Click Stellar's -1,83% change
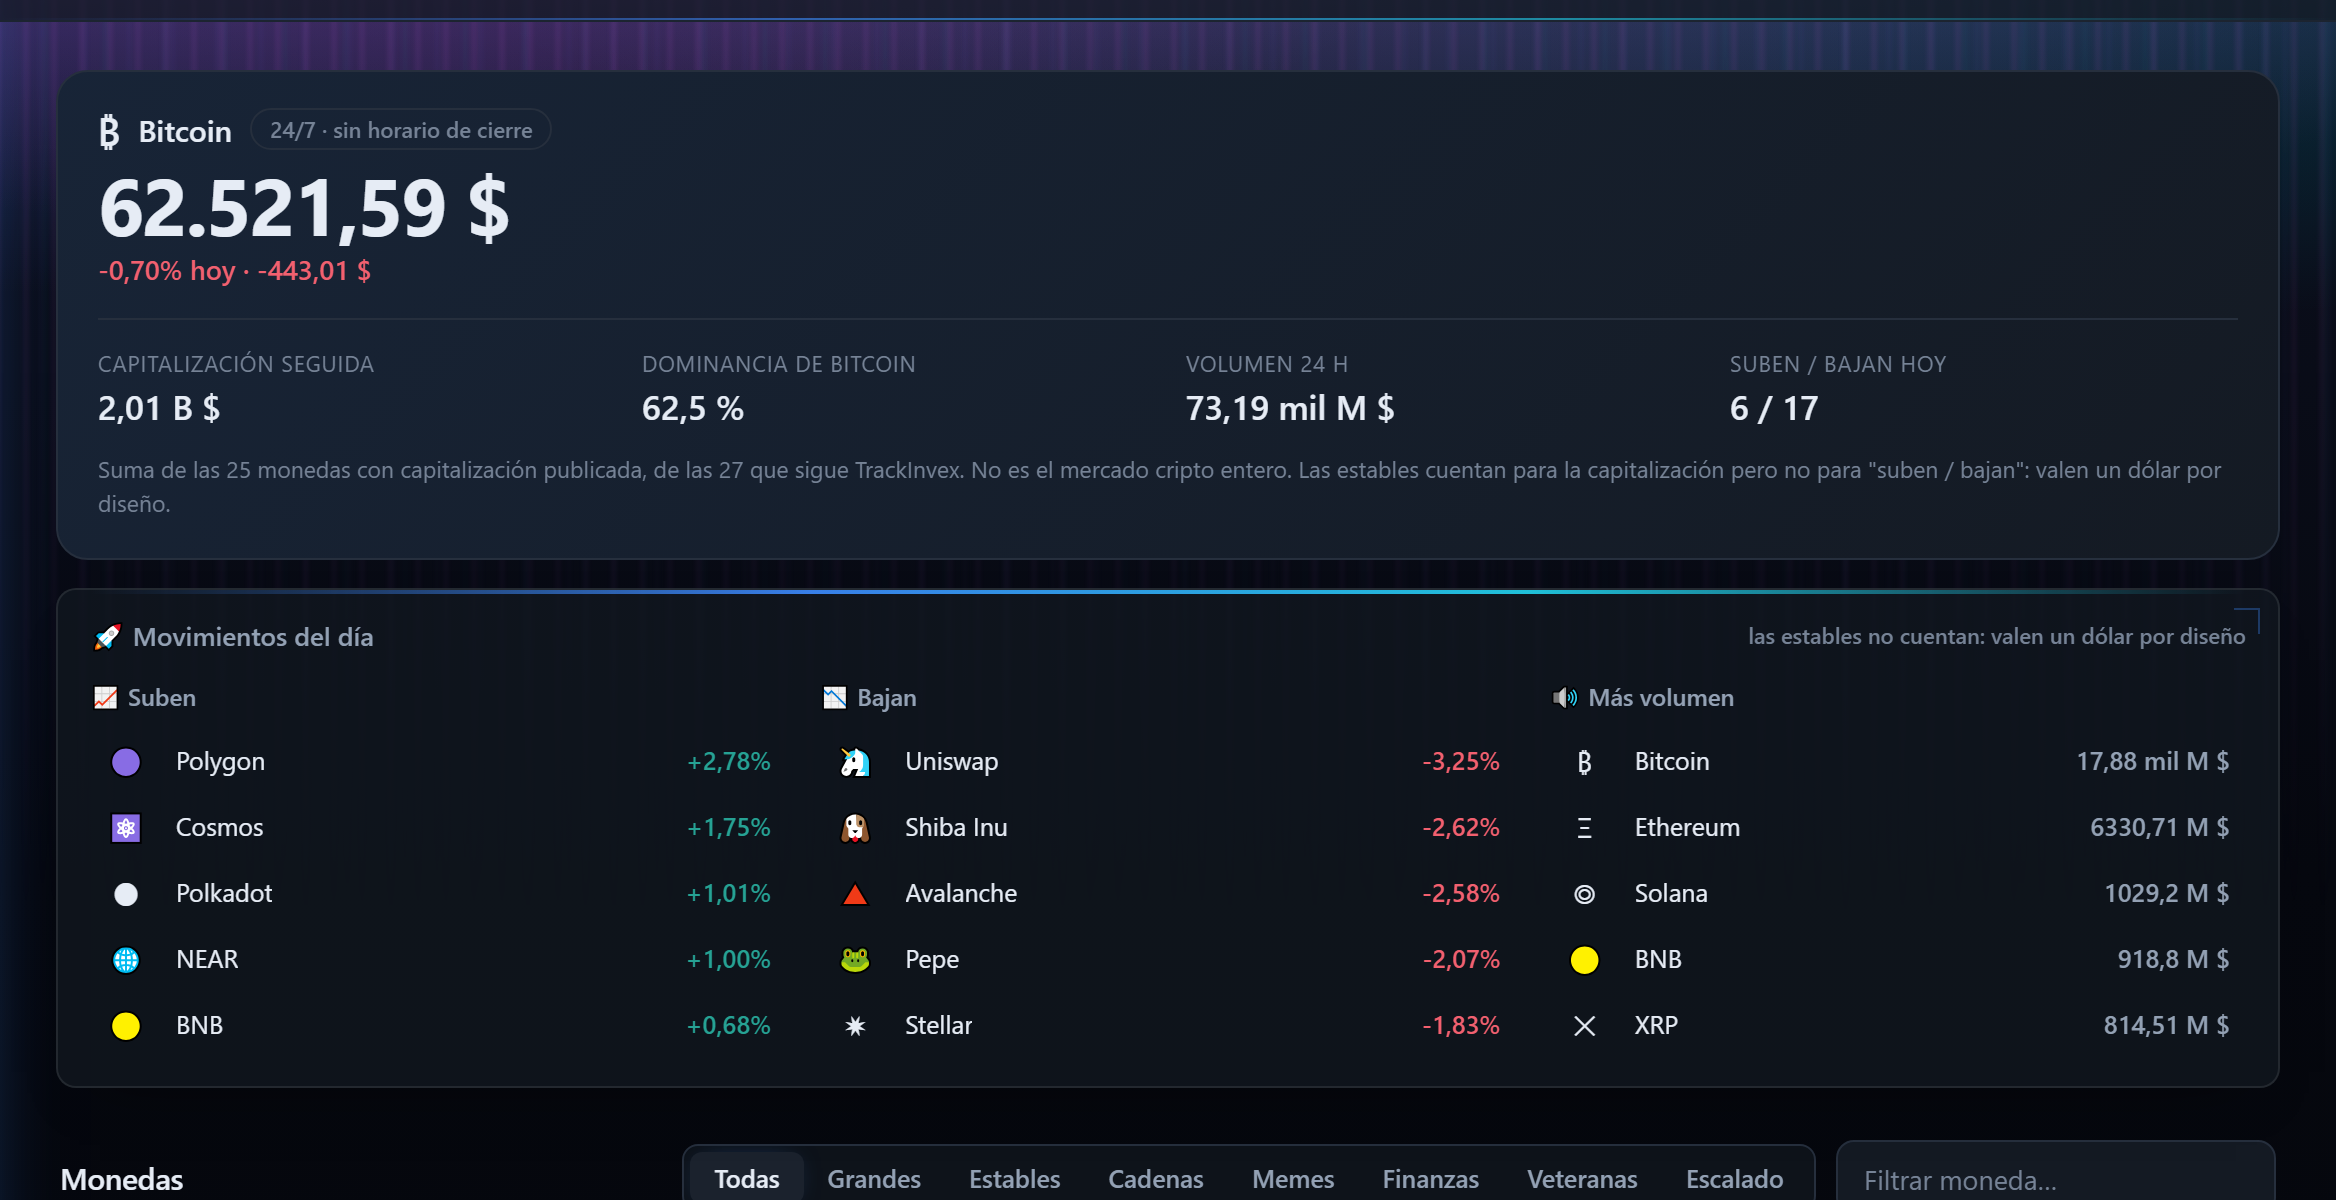This screenshot has height=1200, width=2336. coord(1460,1026)
